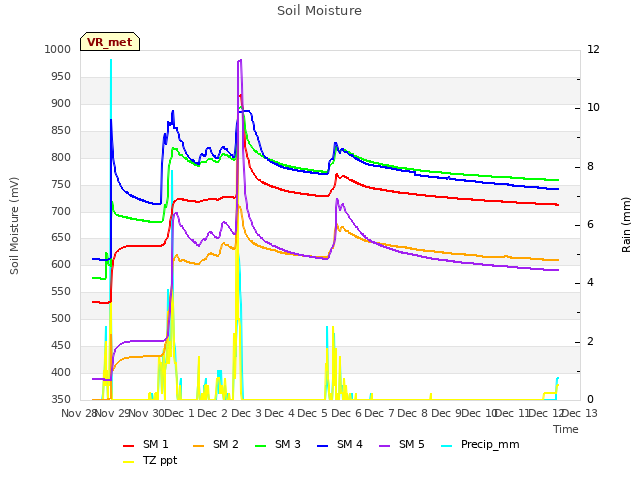Screen dimensions: 640x480
Task: Click the Dec 9 date tick
Action: (x=447, y=413)
